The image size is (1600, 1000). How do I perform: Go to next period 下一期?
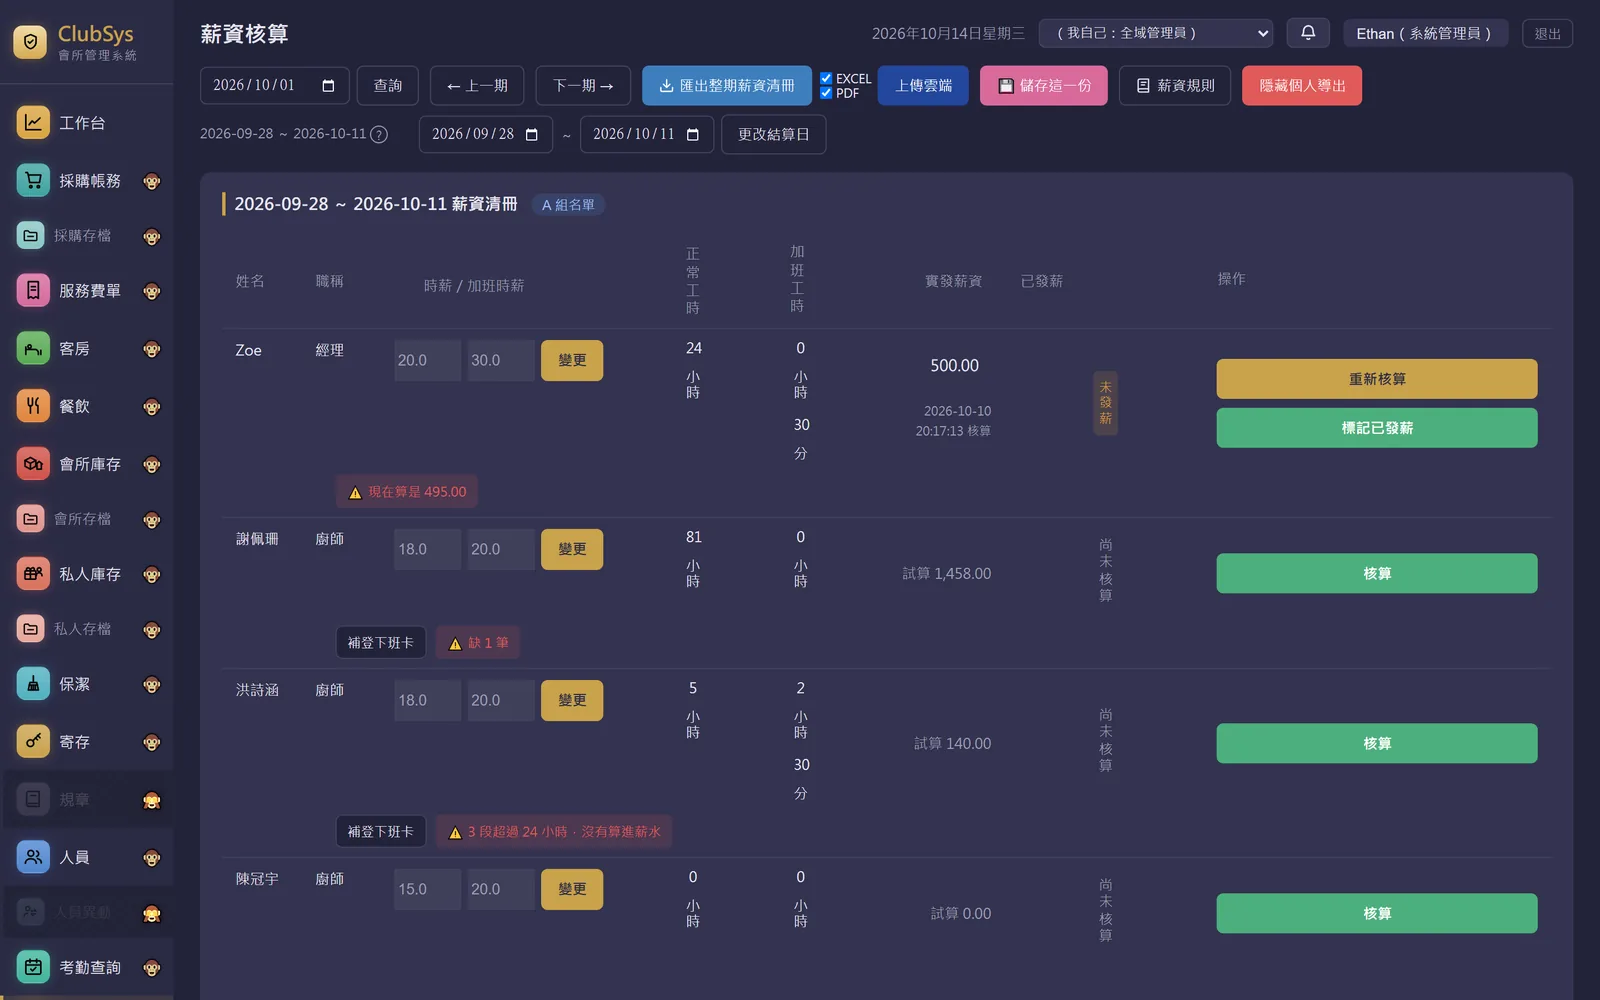coord(583,85)
